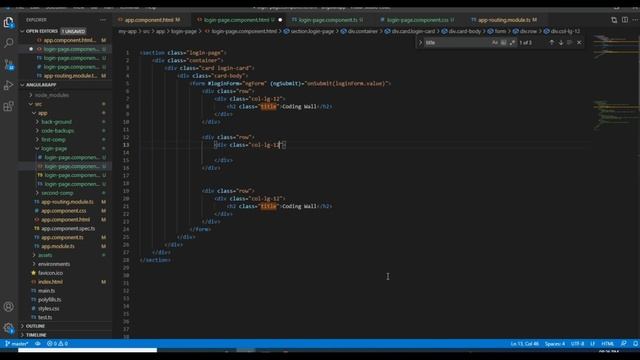Click the notifications bell in status bar
Screen dimensions: 640x360
pyautogui.click(x=635, y=344)
